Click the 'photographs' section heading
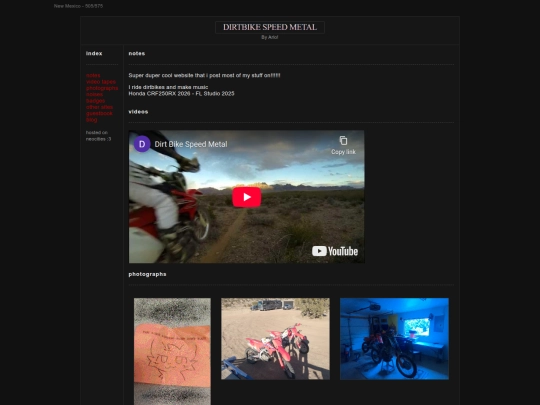 click(147, 274)
